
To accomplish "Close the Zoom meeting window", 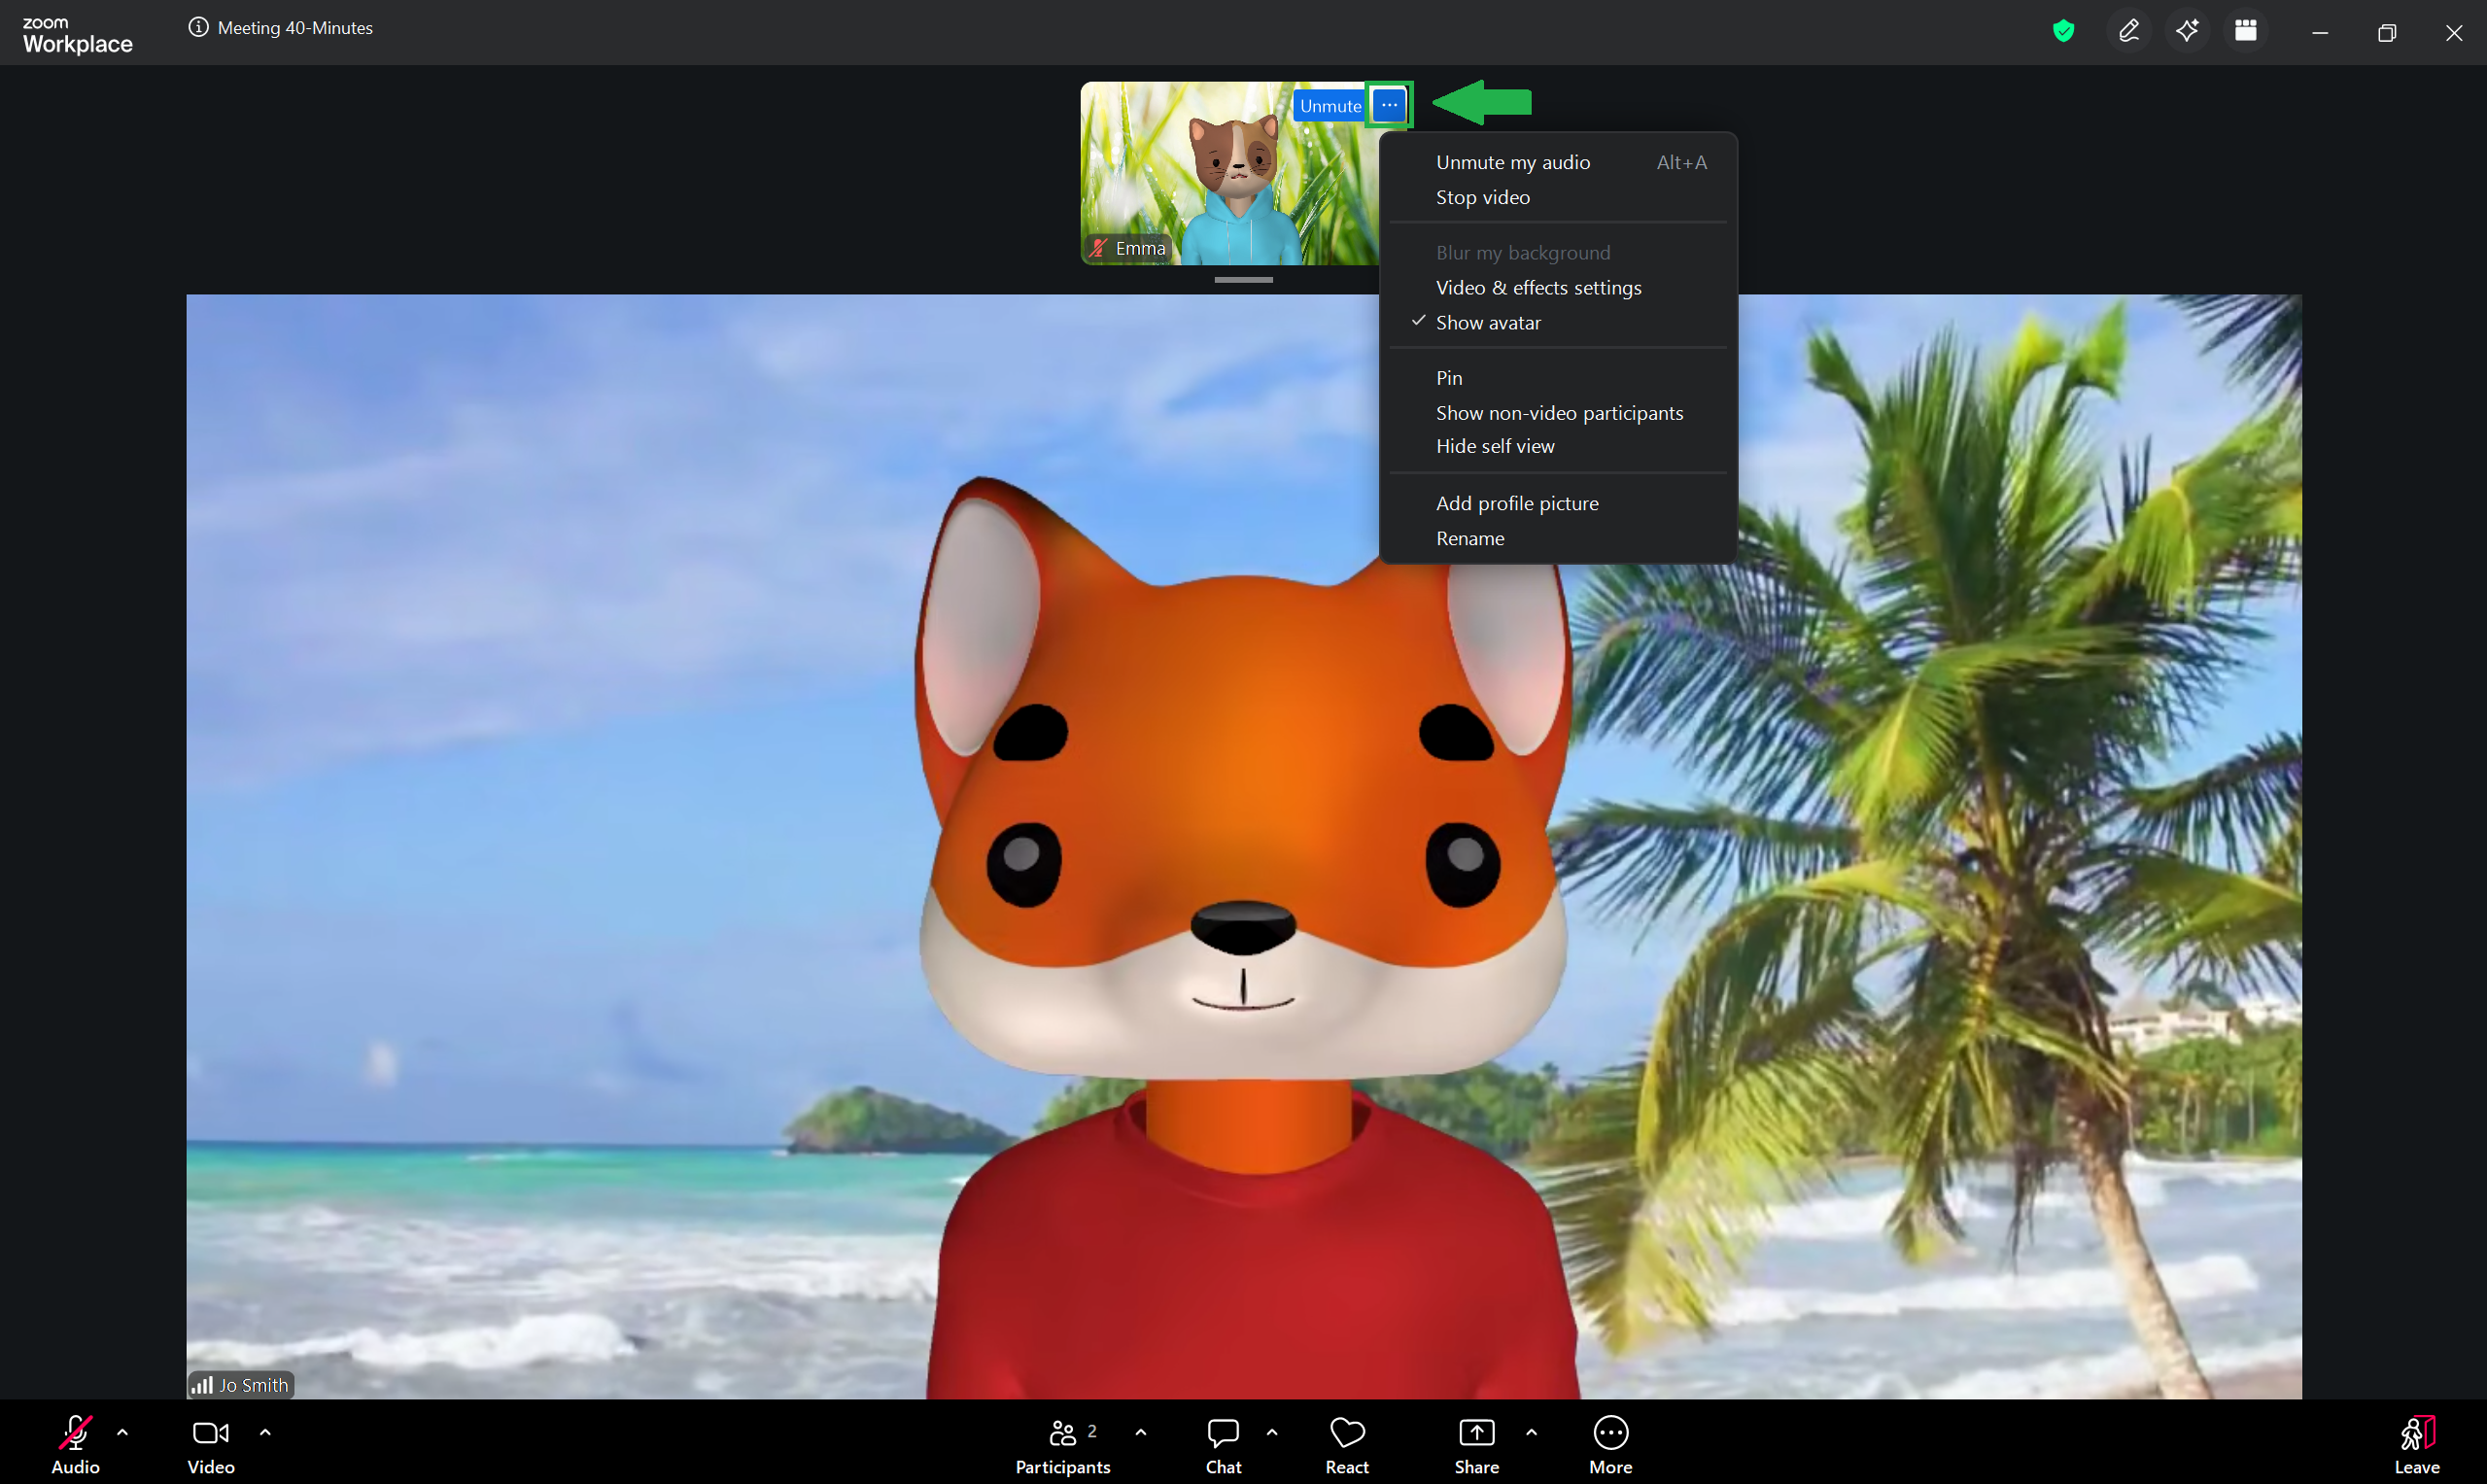I will point(2454,33).
